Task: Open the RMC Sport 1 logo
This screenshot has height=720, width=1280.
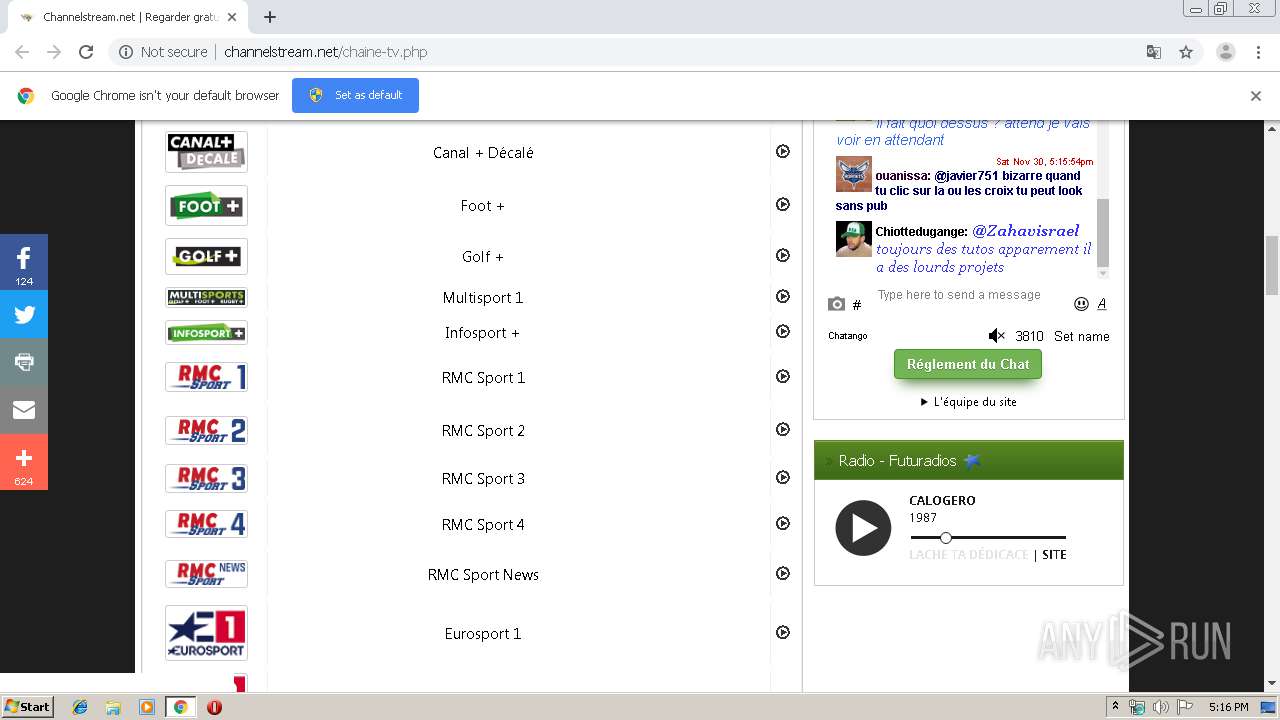Action: tap(206, 377)
